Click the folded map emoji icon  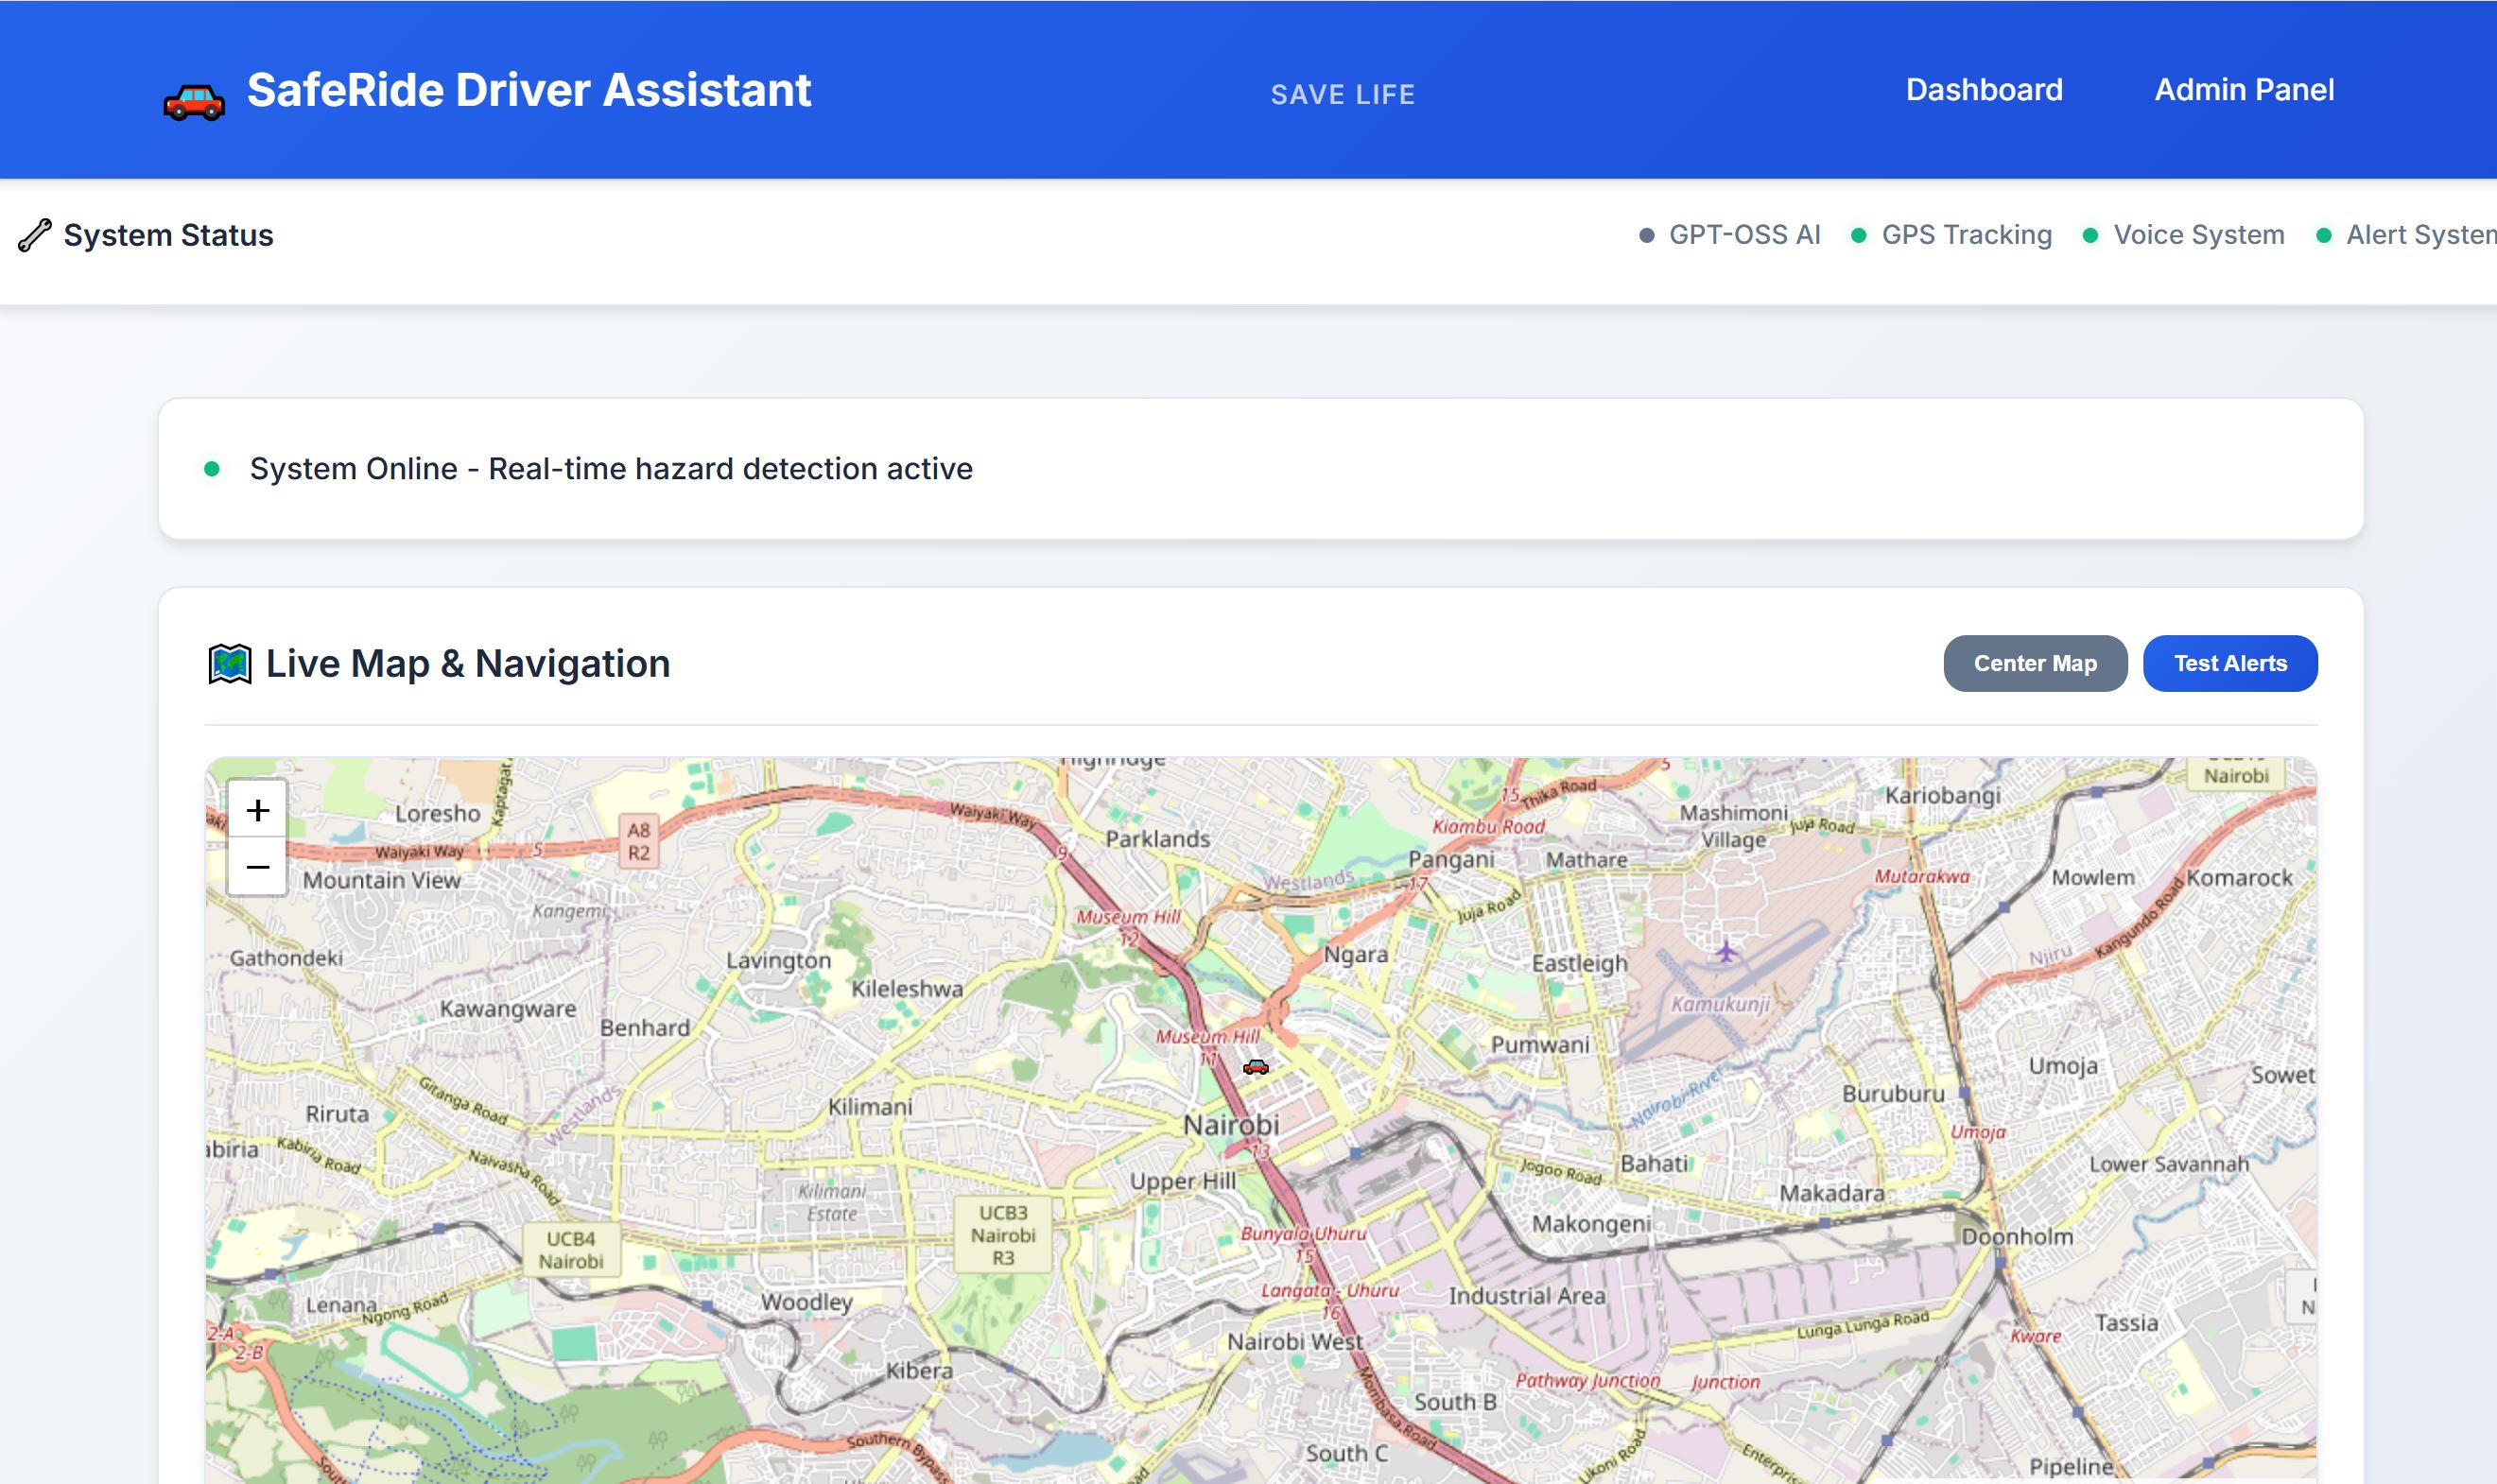pos(229,664)
